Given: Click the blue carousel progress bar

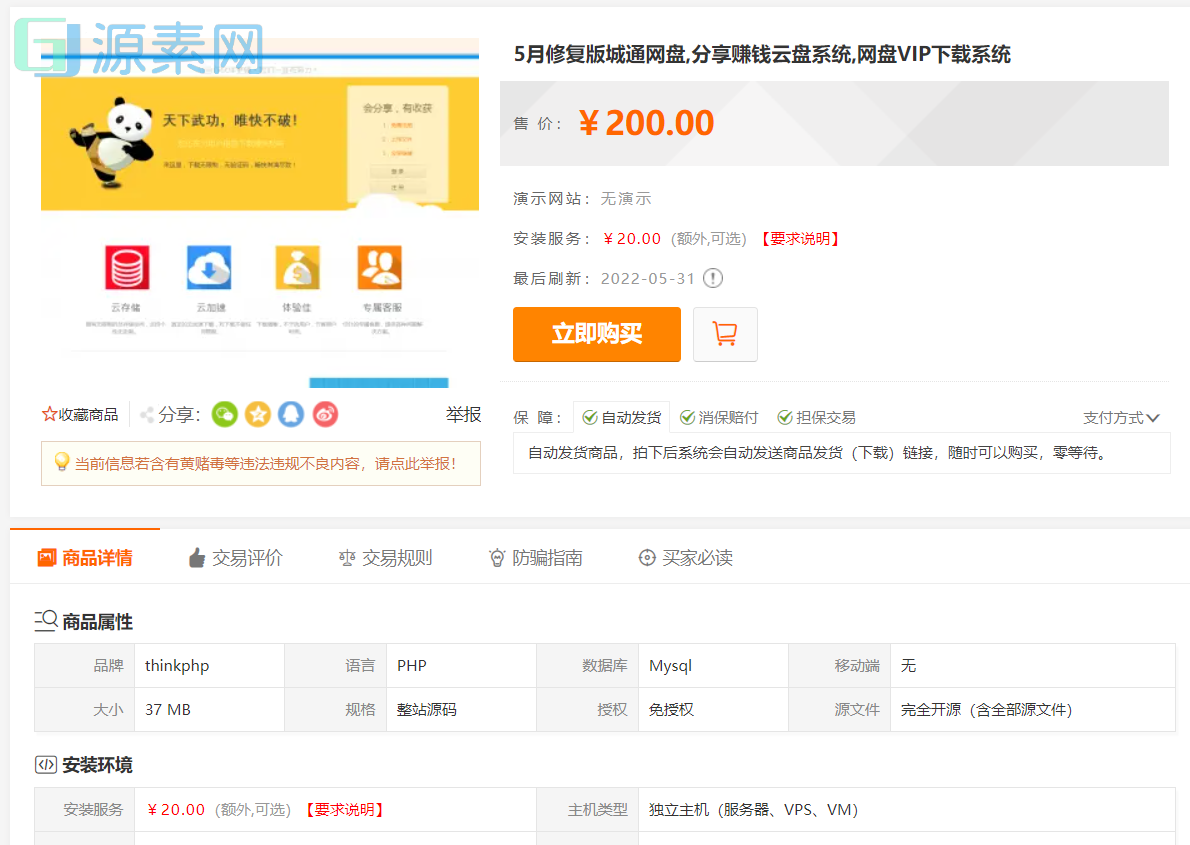Looking at the screenshot, I should coord(378,381).
